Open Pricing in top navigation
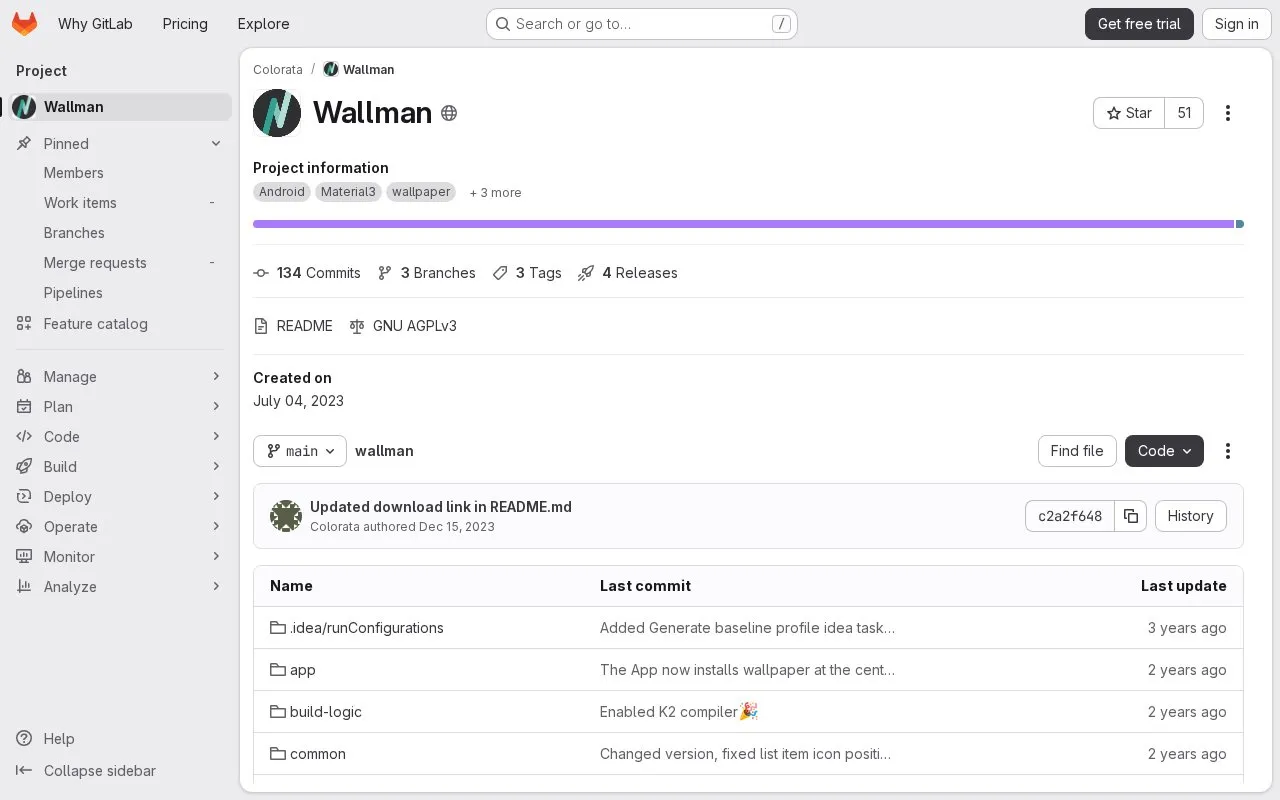The height and width of the screenshot is (800, 1280). tap(185, 24)
